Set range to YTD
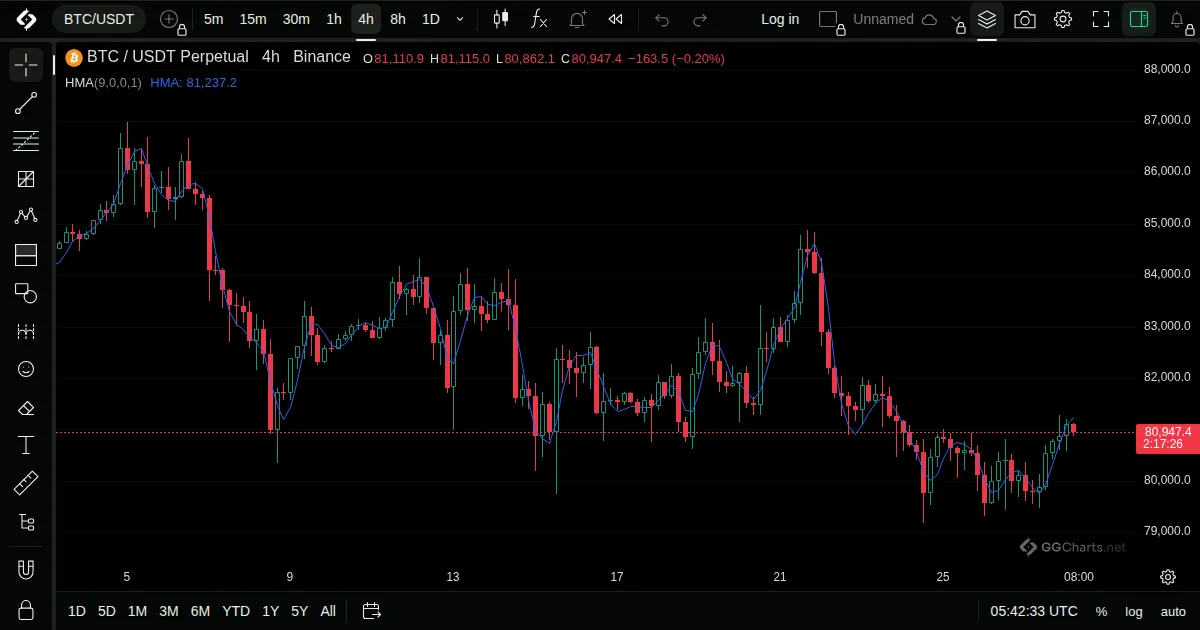 tap(236, 611)
